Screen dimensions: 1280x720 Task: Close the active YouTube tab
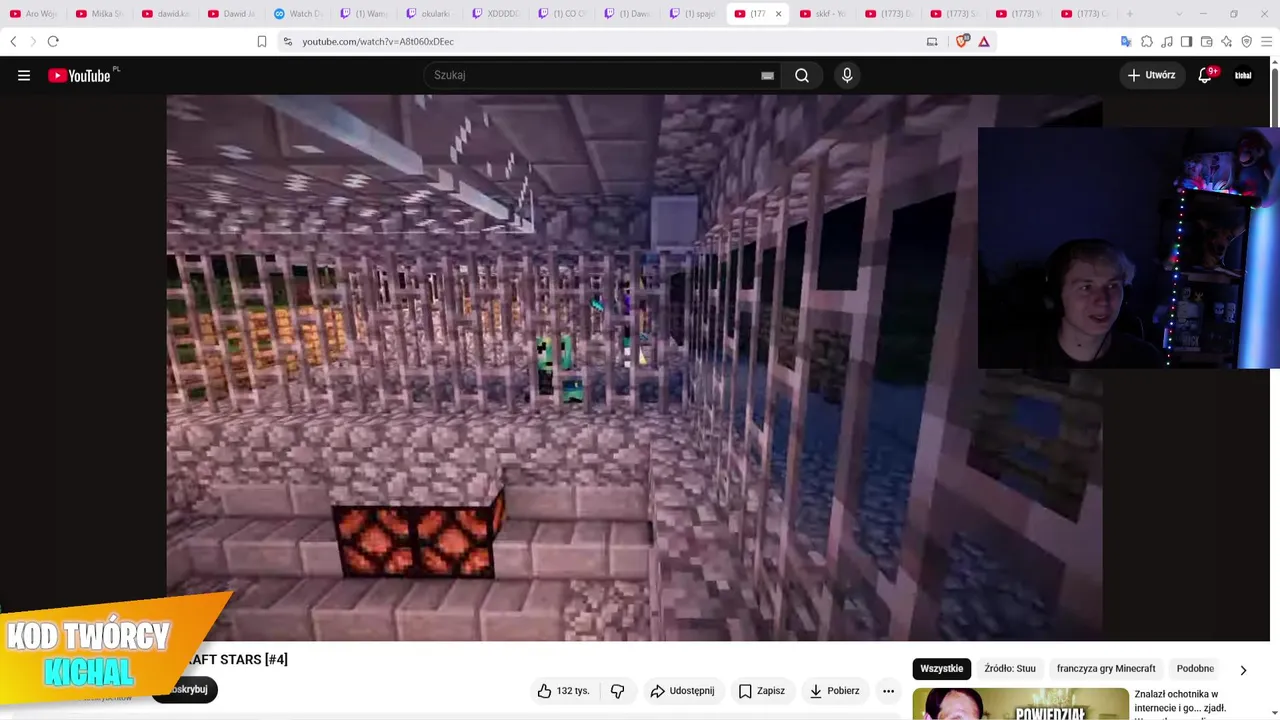pos(778,14)
